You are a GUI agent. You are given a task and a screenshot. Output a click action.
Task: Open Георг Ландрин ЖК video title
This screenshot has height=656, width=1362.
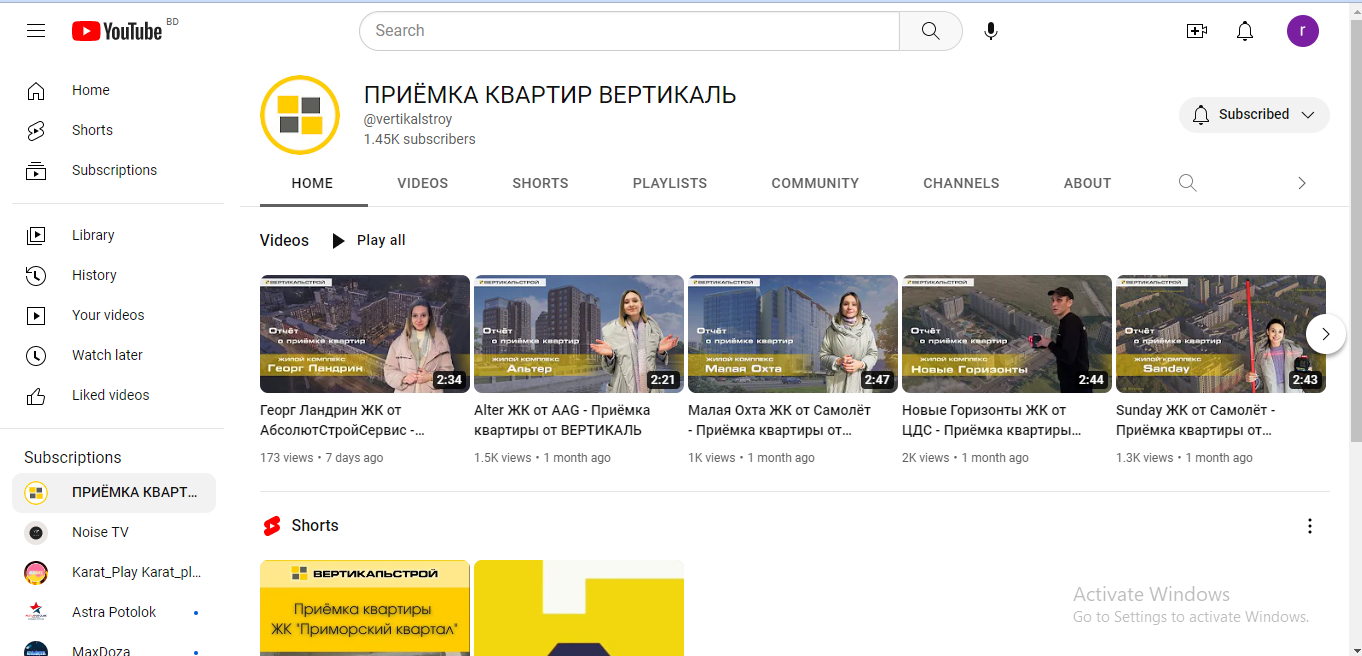click(343, 421)
